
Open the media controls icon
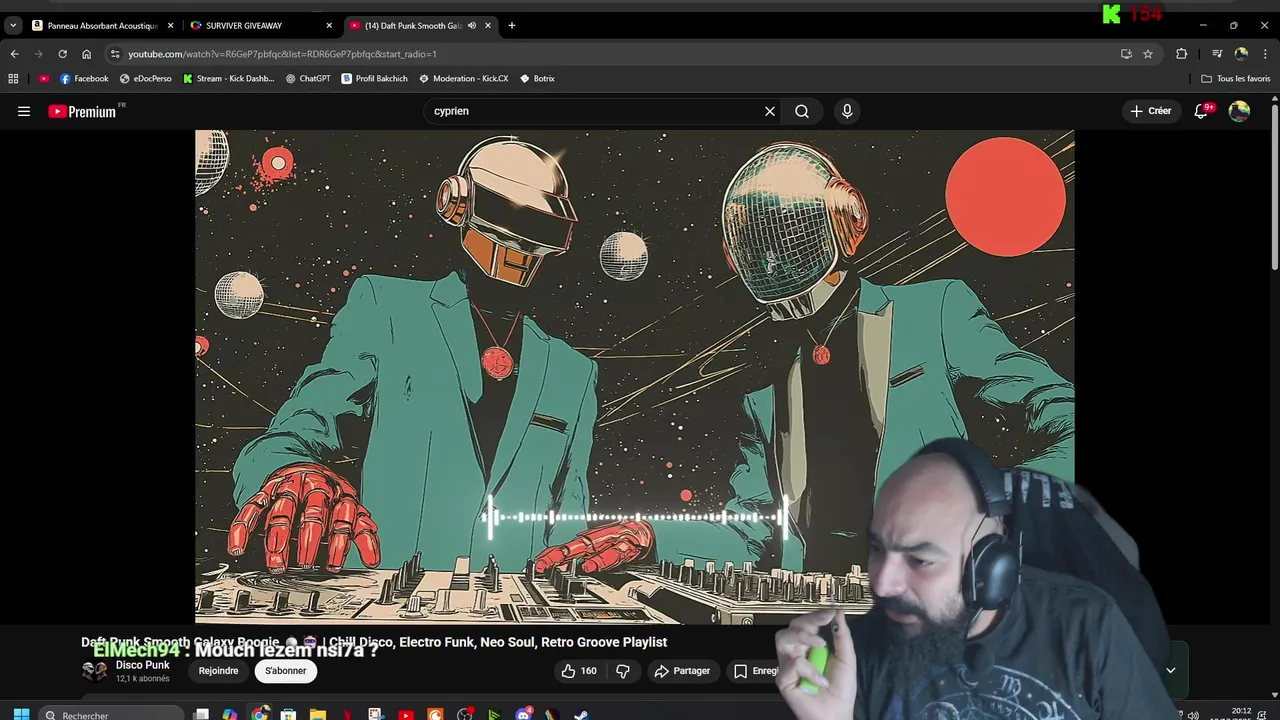coord(1217,54)
